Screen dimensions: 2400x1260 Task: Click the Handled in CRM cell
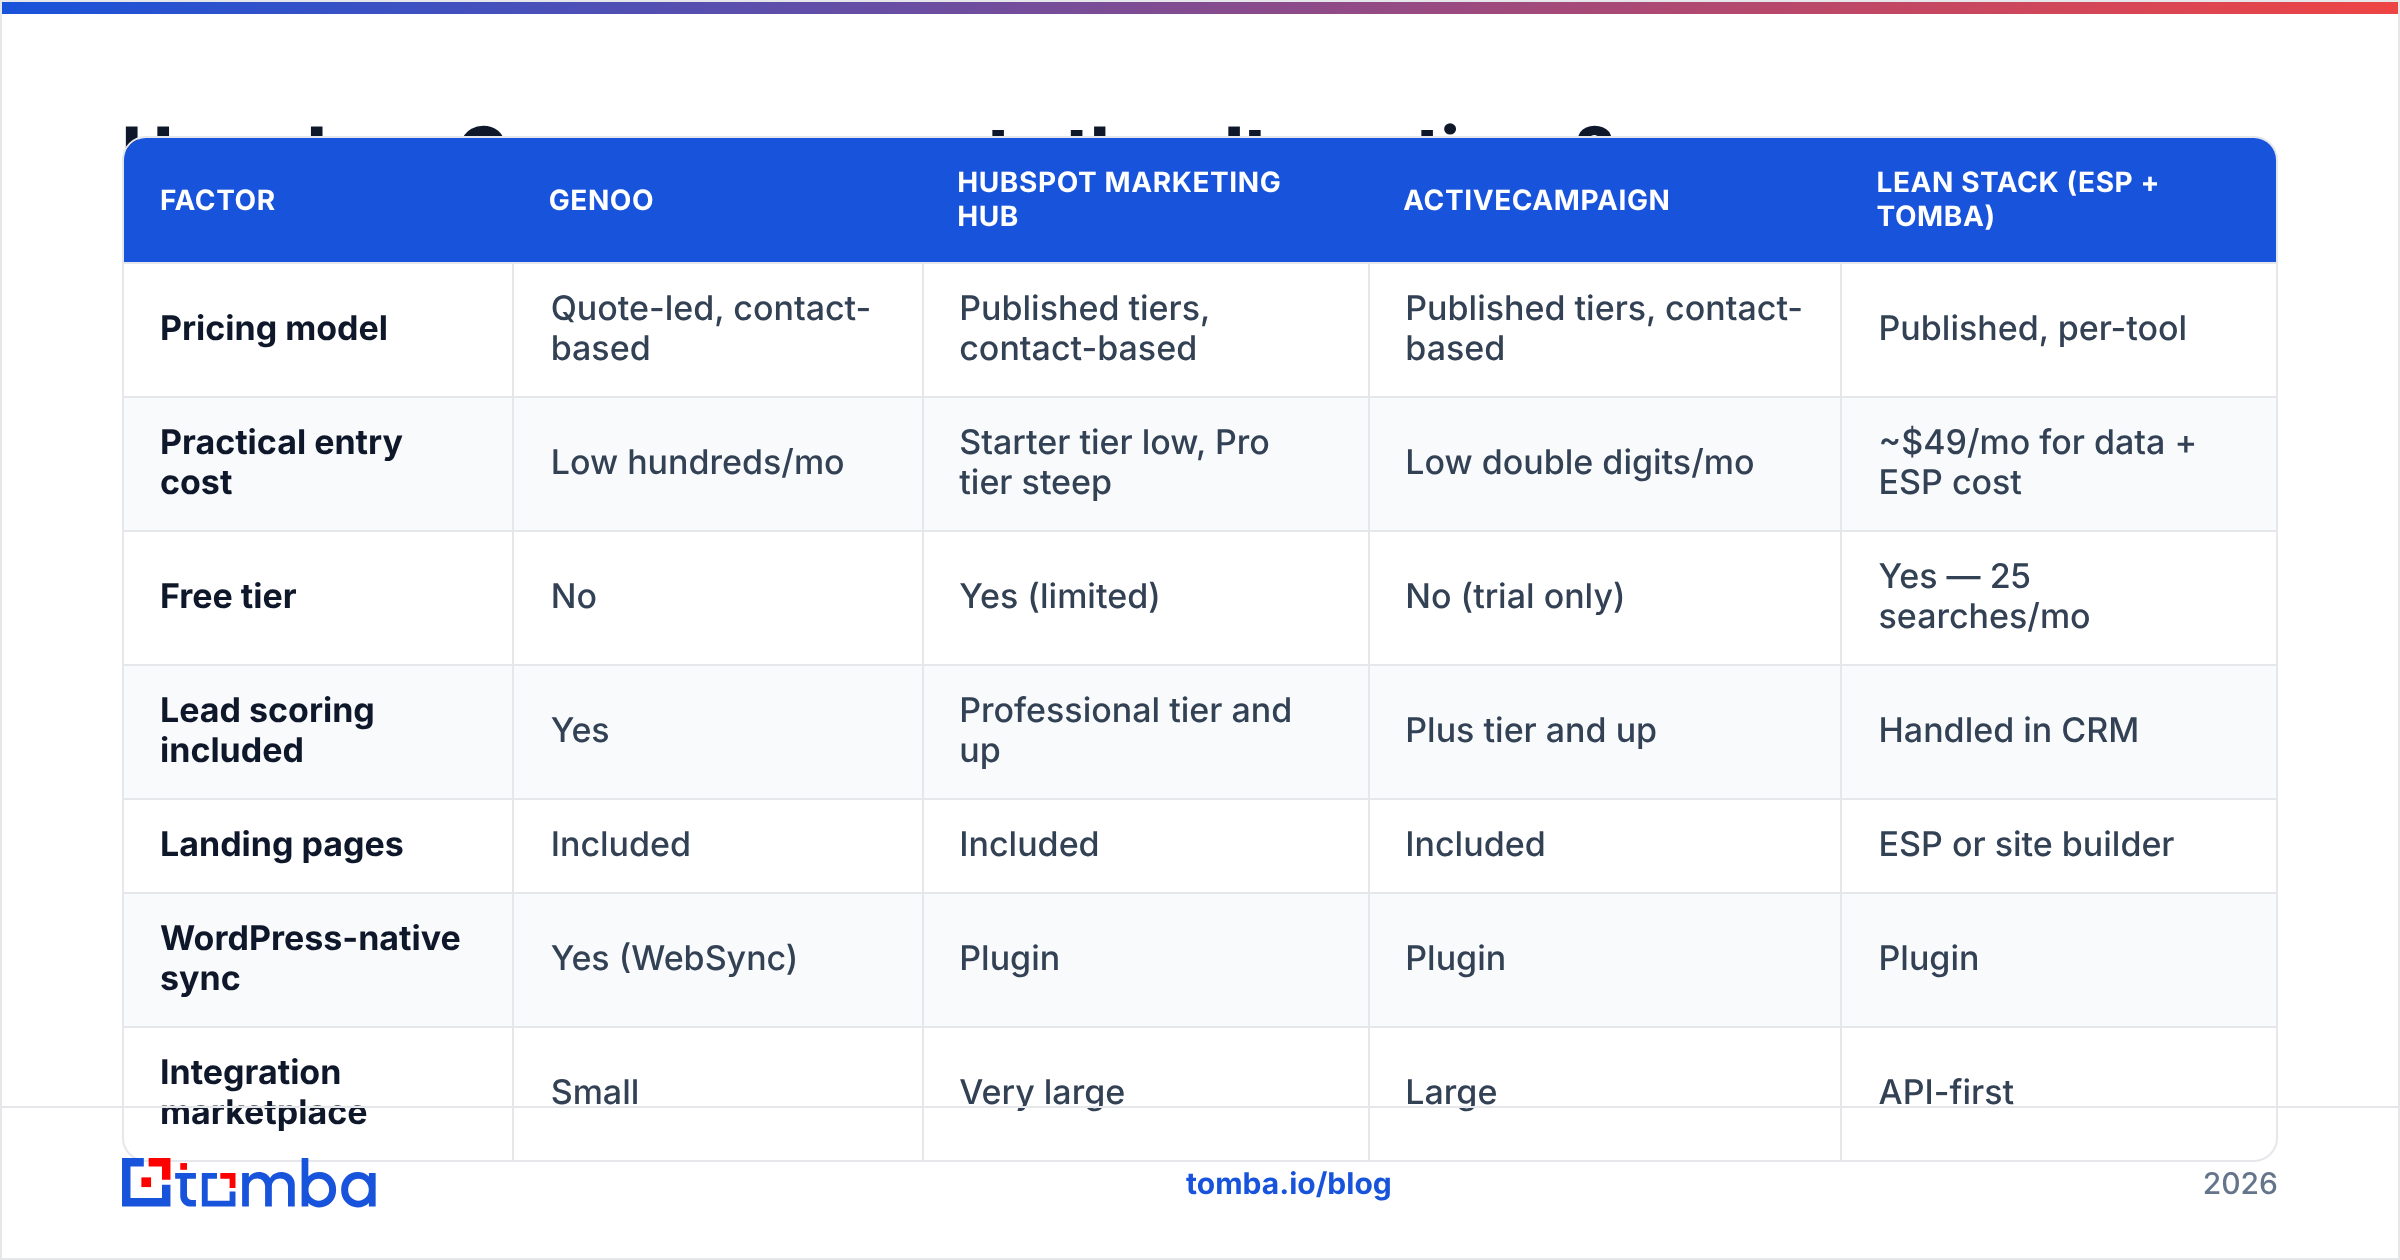pyautogui.click(x=2008, y=730)
